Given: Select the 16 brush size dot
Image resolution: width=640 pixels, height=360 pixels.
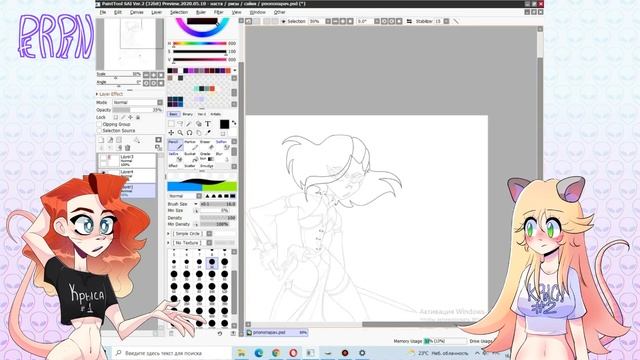Looking at the screenshot, I should (212, 262).
